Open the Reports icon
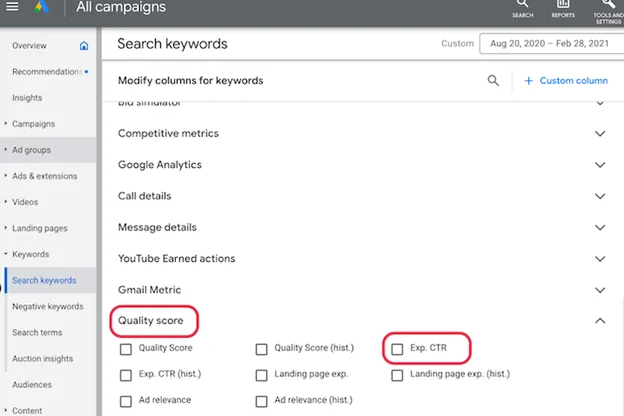The image size is (624, 416). 563,9
